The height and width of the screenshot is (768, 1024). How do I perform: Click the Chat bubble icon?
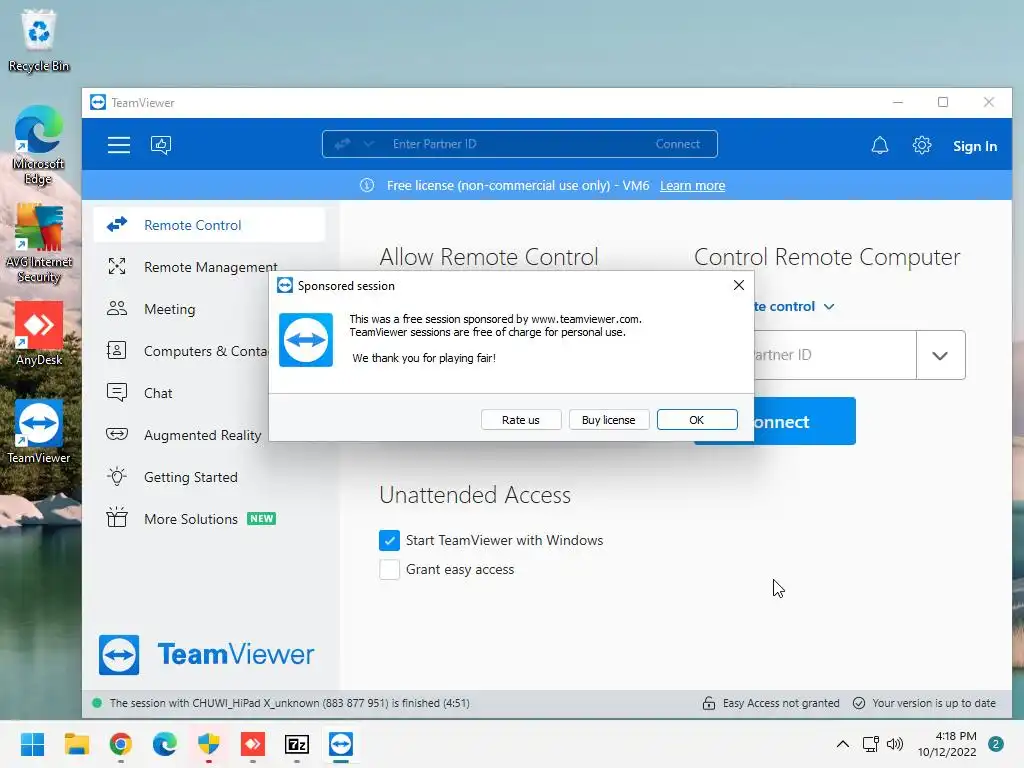(117, 392)
